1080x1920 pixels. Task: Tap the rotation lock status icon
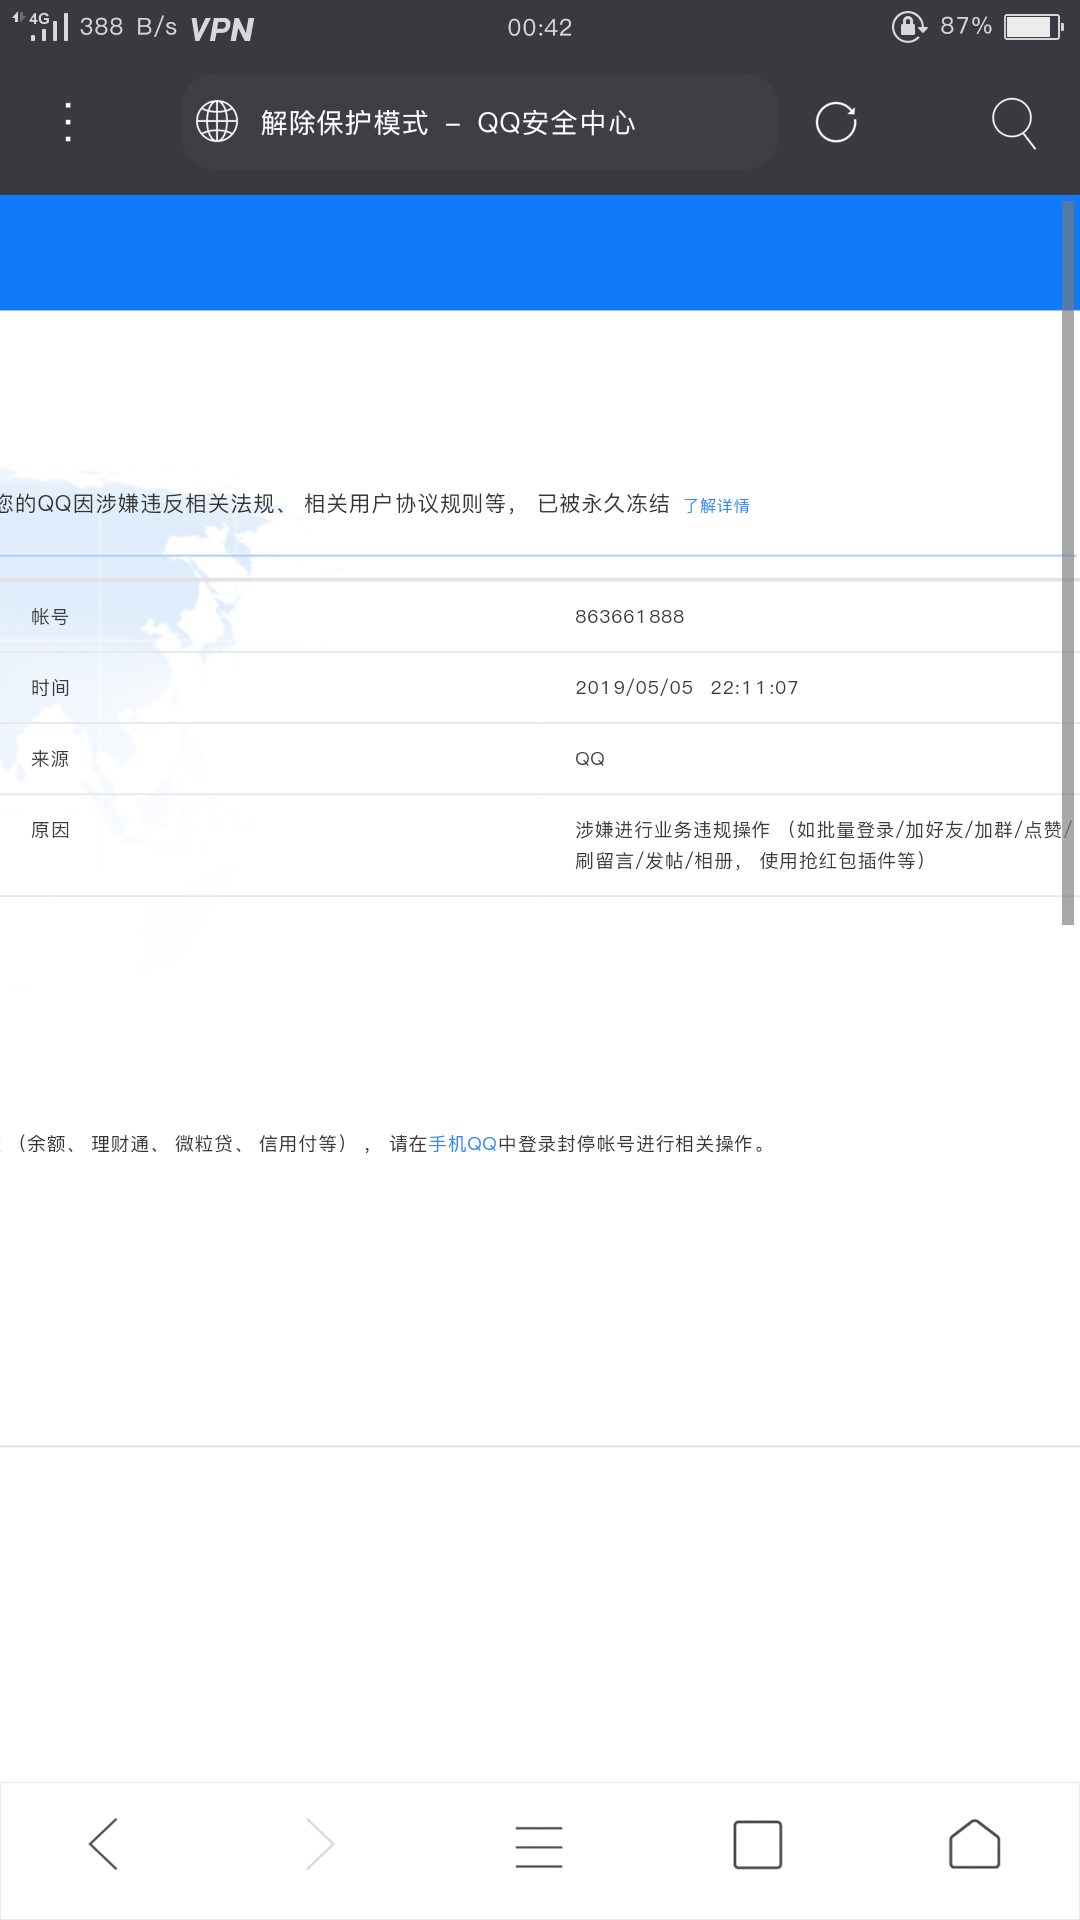[x=909, y=27]
